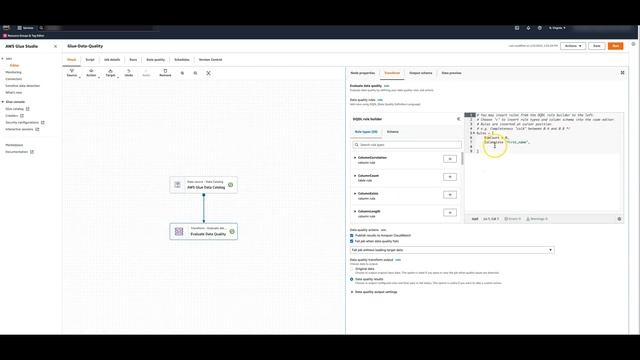The width and height of the screenshot is (640, 360).
Task: Expand the ColumnCorrelation rule details
Action: point(355,158)
